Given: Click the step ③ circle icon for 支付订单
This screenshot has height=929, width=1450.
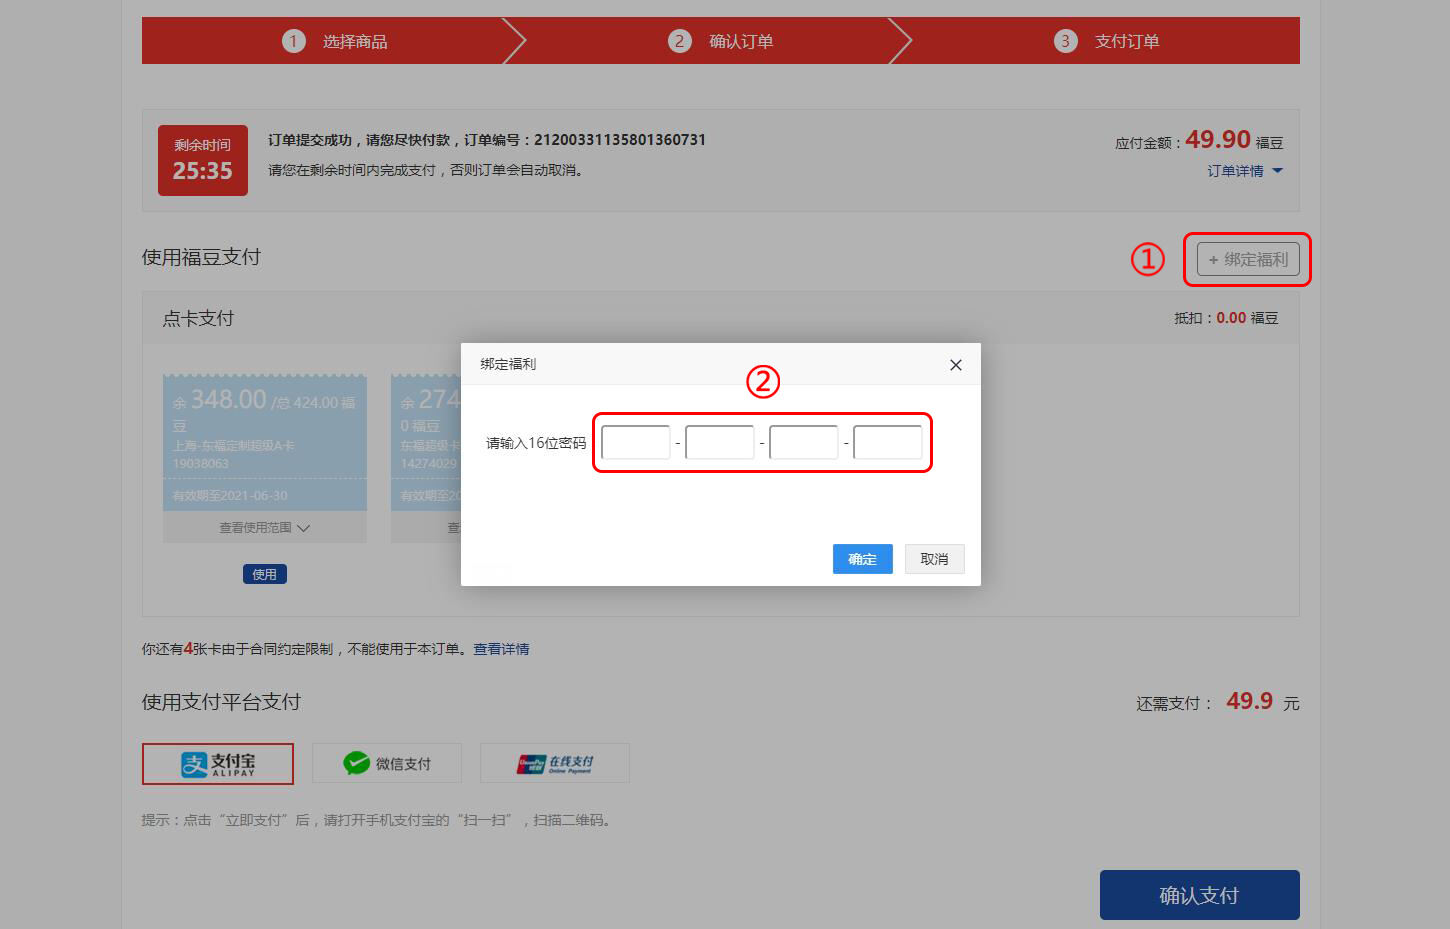Looking at the screenshot, I should coord(1065,41).
